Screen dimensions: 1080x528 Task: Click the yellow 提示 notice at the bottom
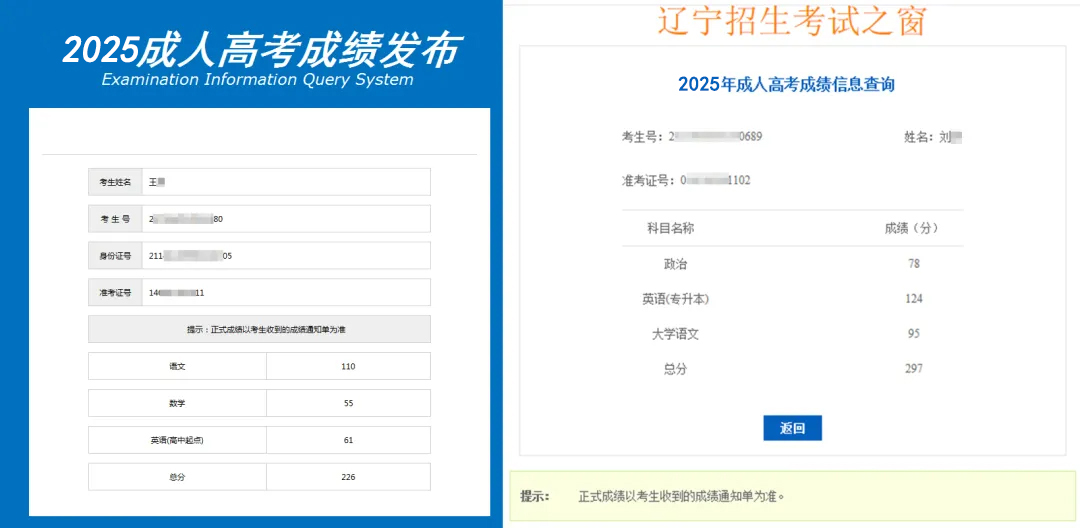click(x=793, y=496)
